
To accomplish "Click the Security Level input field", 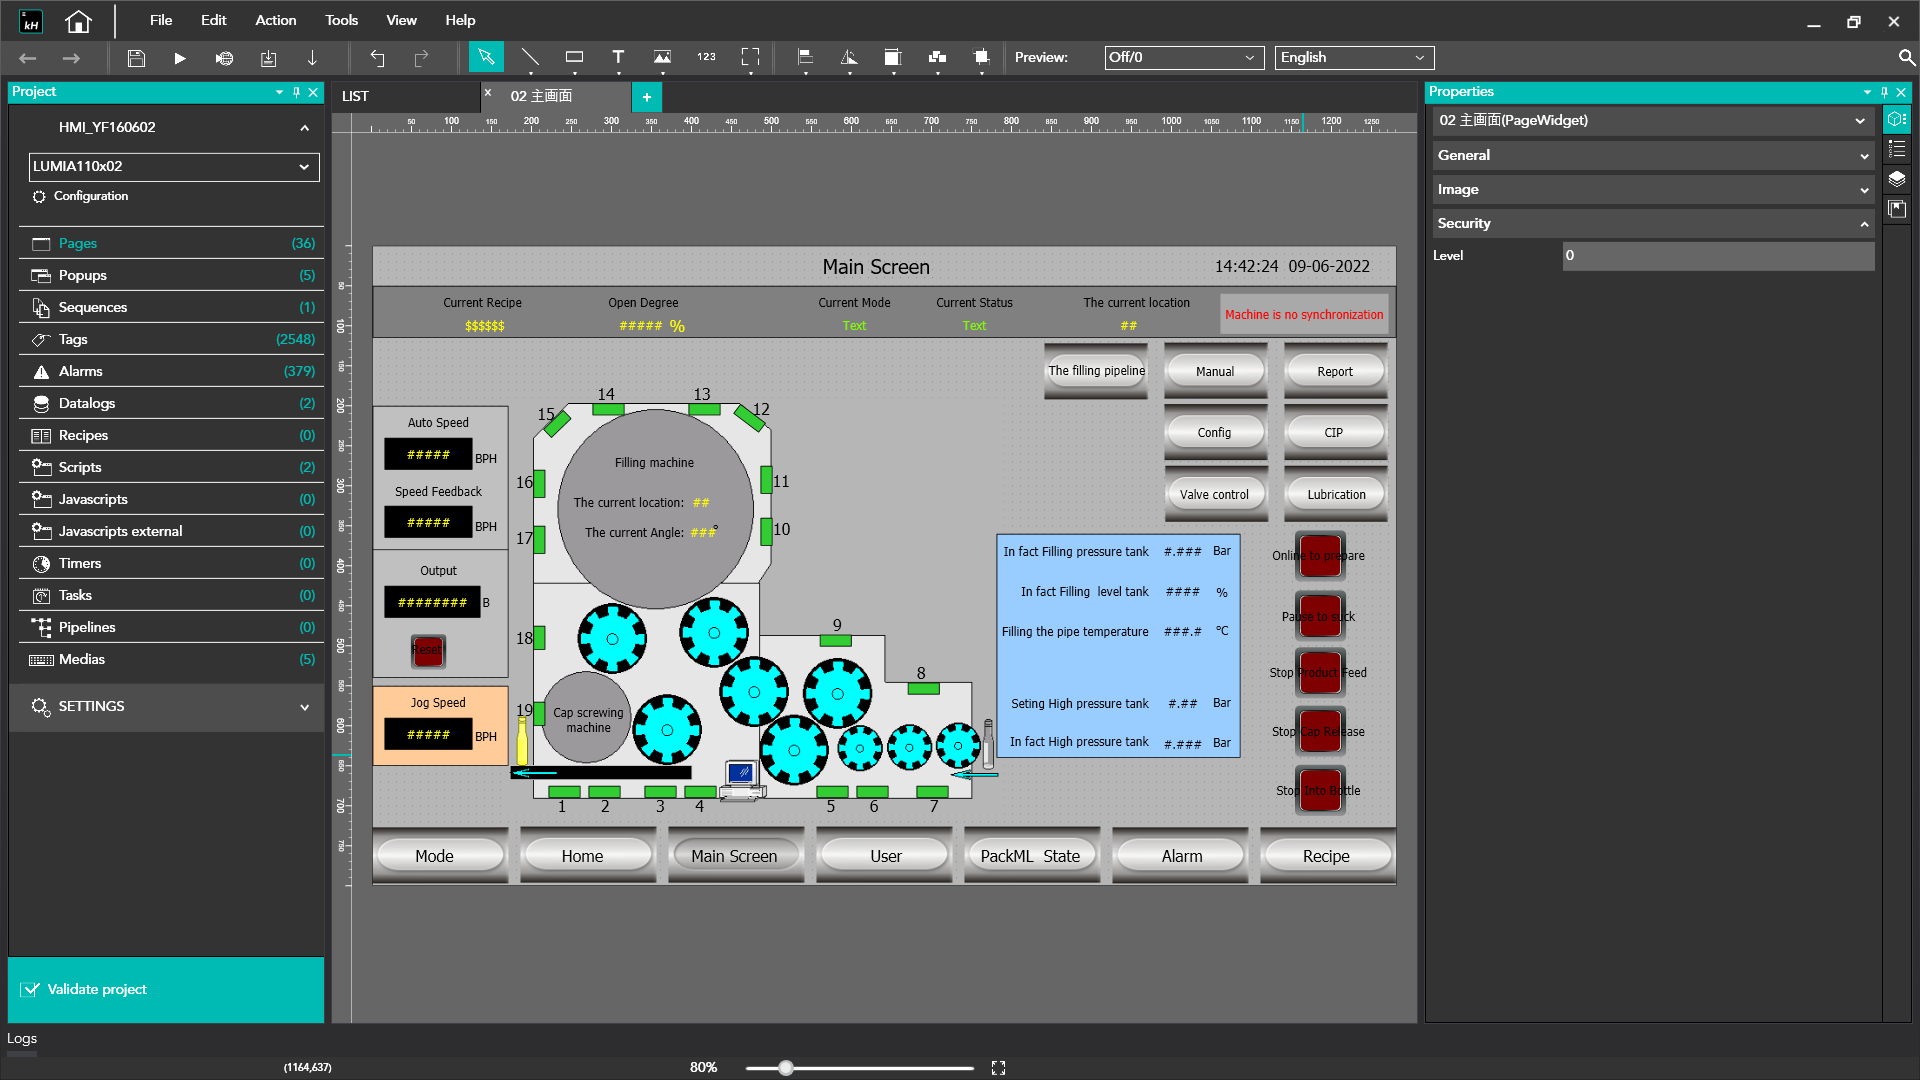I will tap(1717, 256).
